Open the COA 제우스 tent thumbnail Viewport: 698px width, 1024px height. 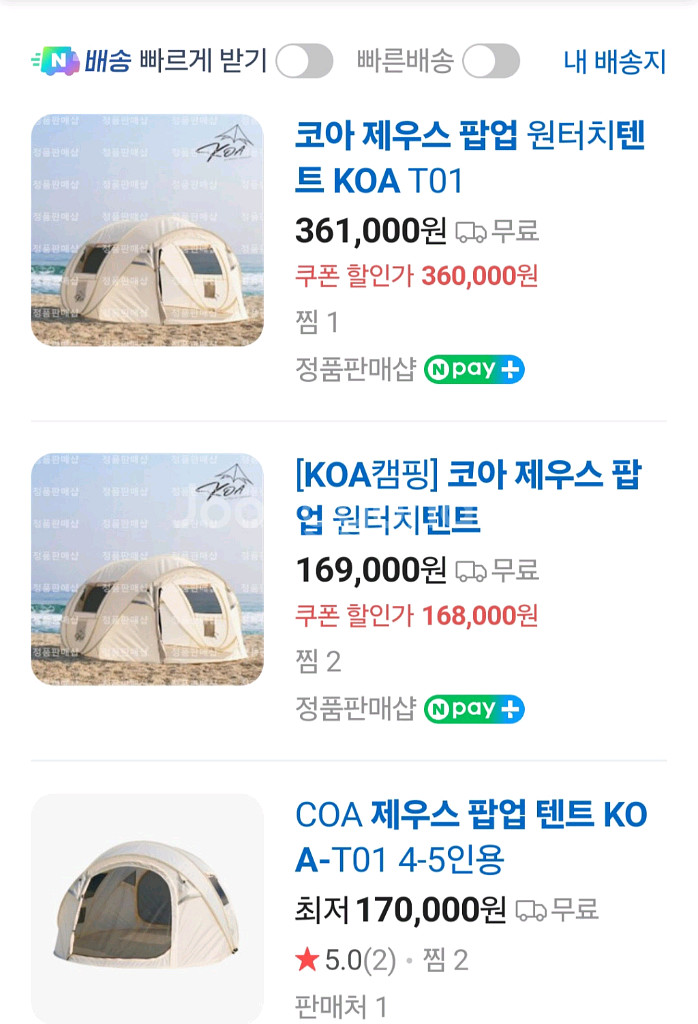[x=147, y=908]
